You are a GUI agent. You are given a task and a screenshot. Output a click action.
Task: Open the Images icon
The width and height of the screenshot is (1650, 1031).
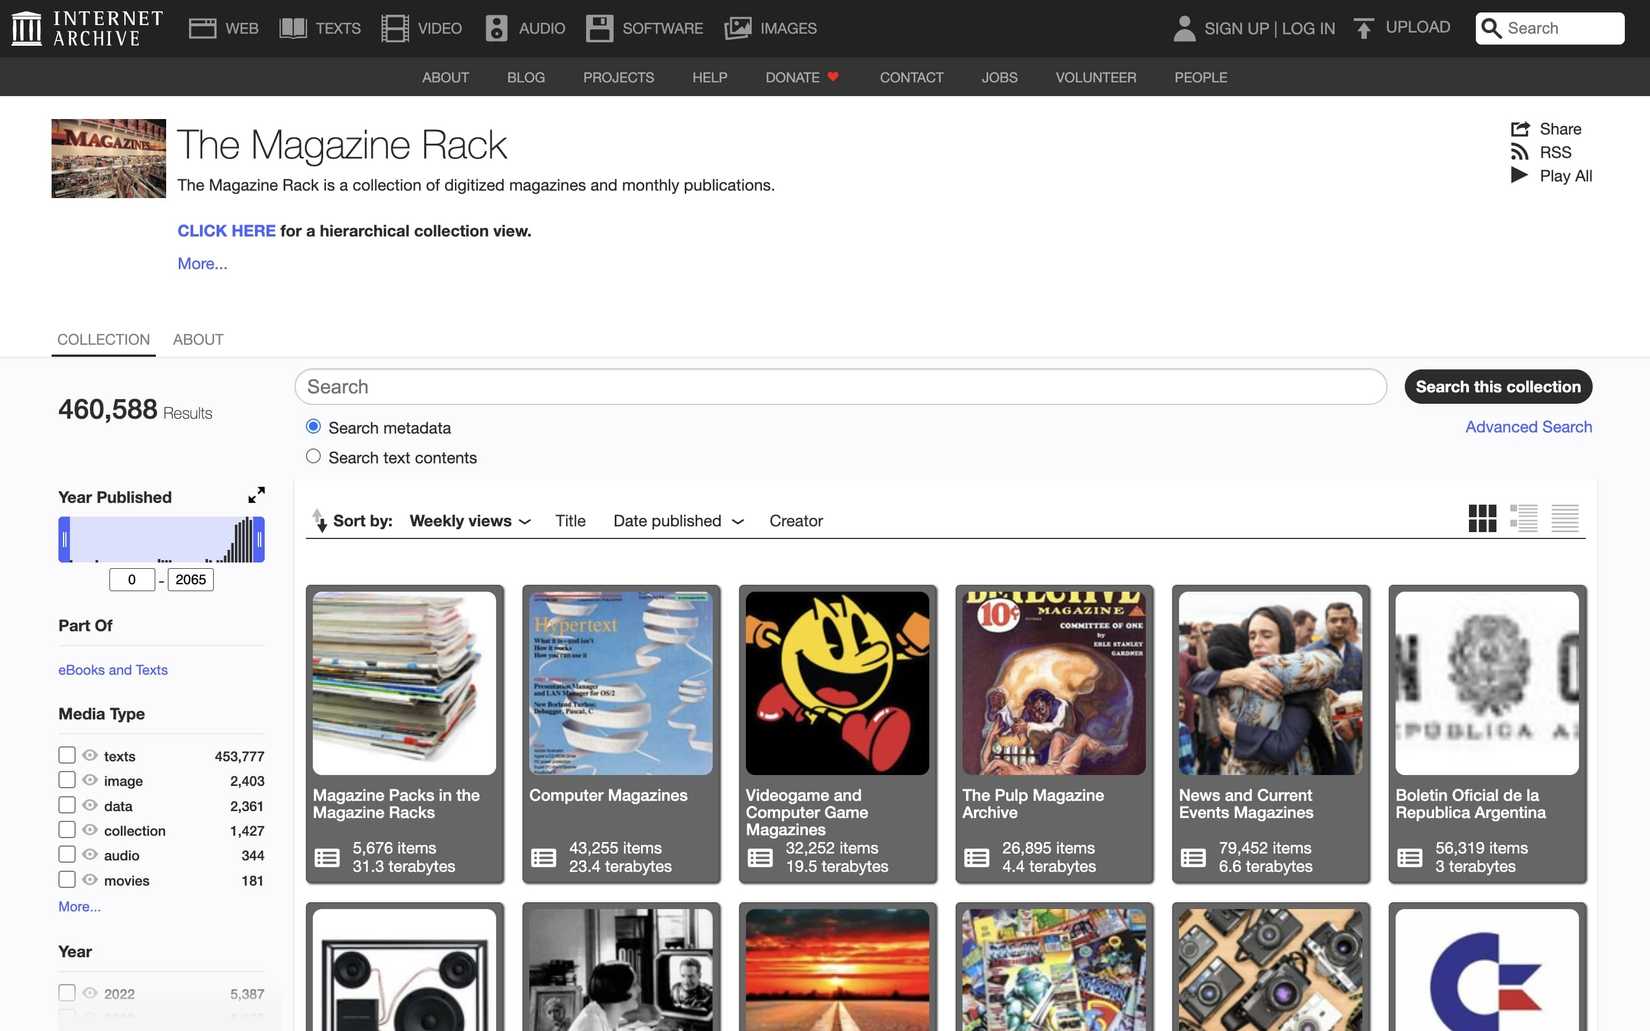pos(738,28)
